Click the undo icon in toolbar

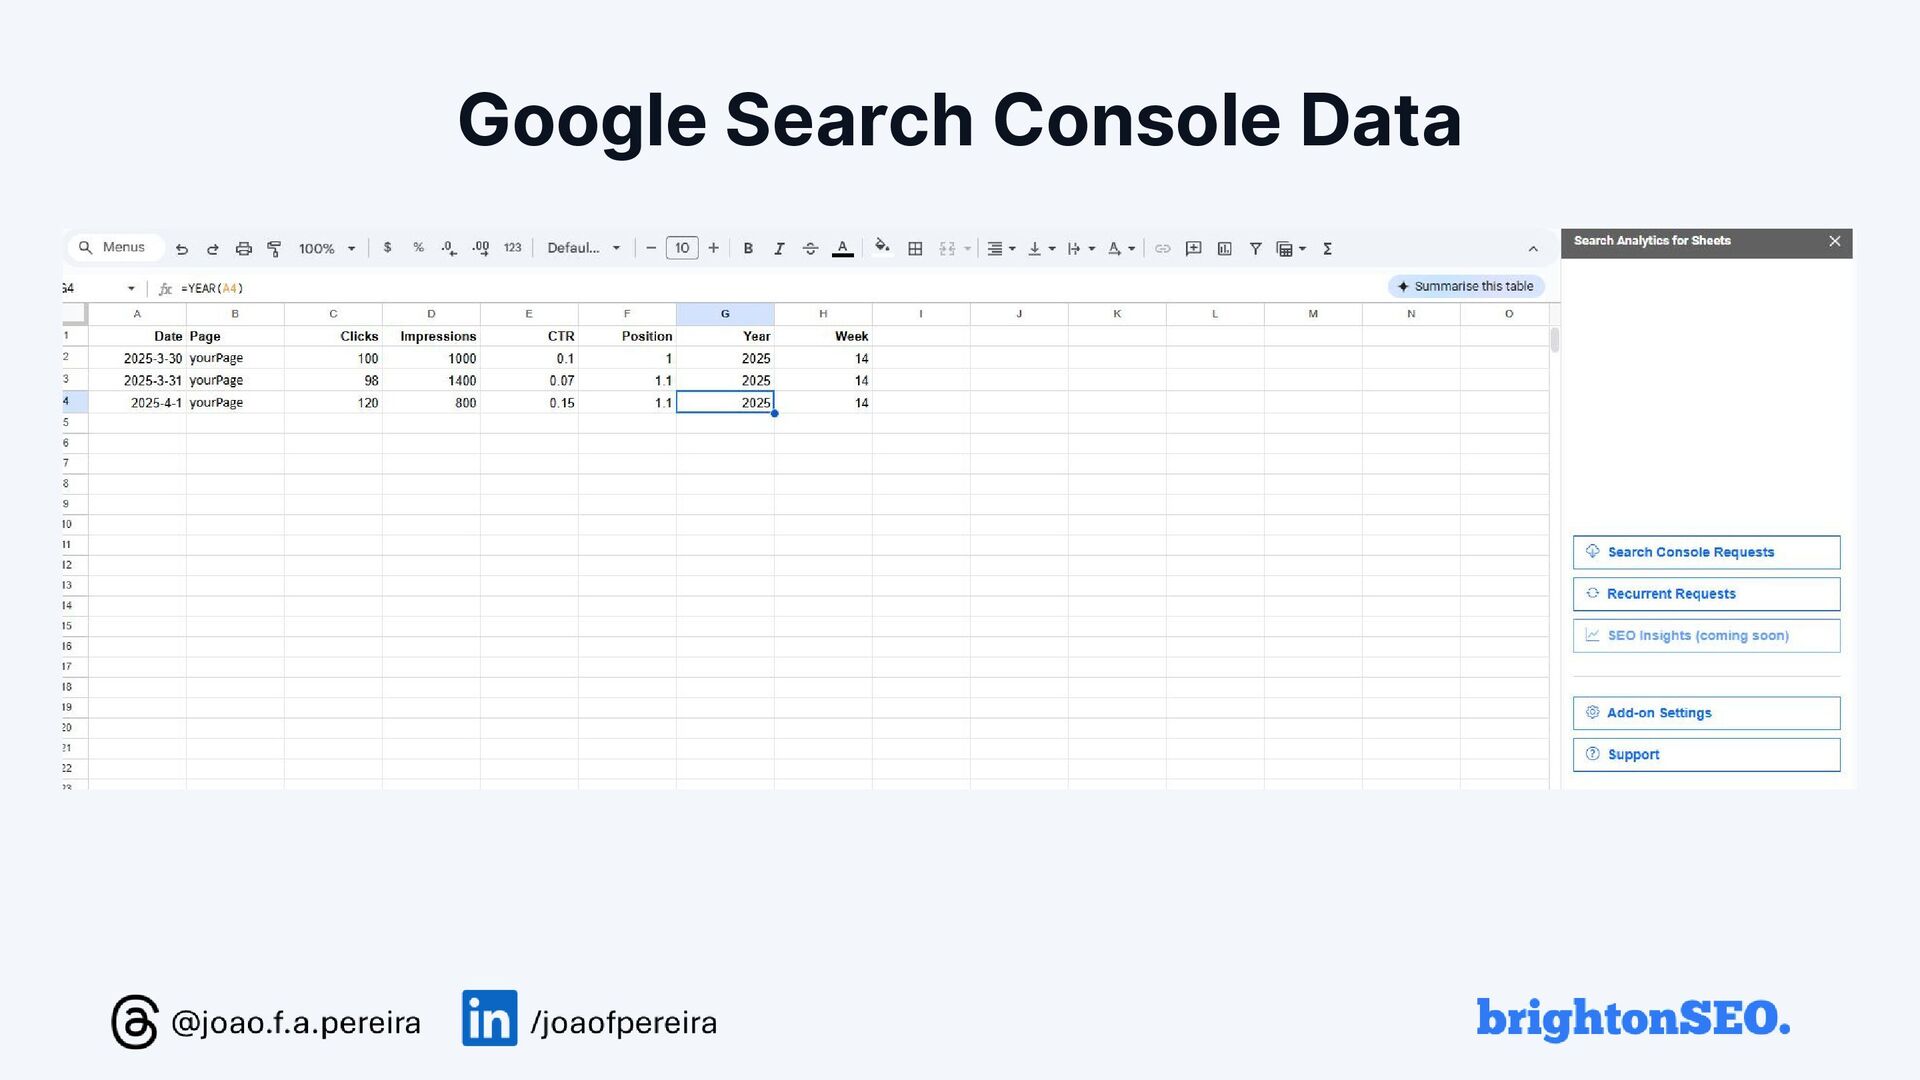tap(181, 249)
